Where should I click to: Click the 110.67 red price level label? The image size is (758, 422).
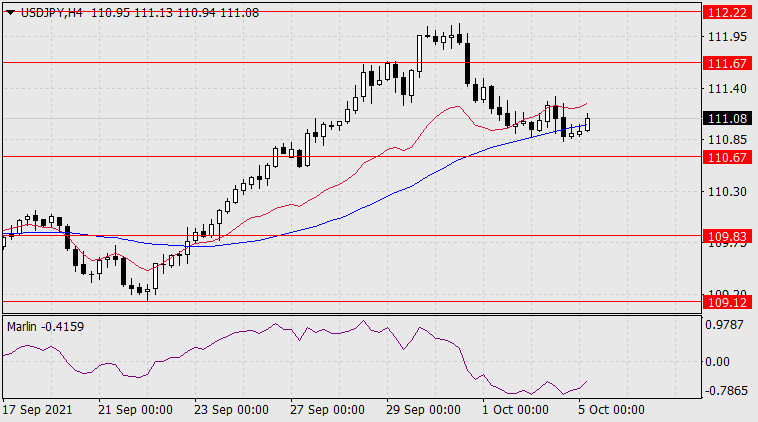(x=727, y=157)
